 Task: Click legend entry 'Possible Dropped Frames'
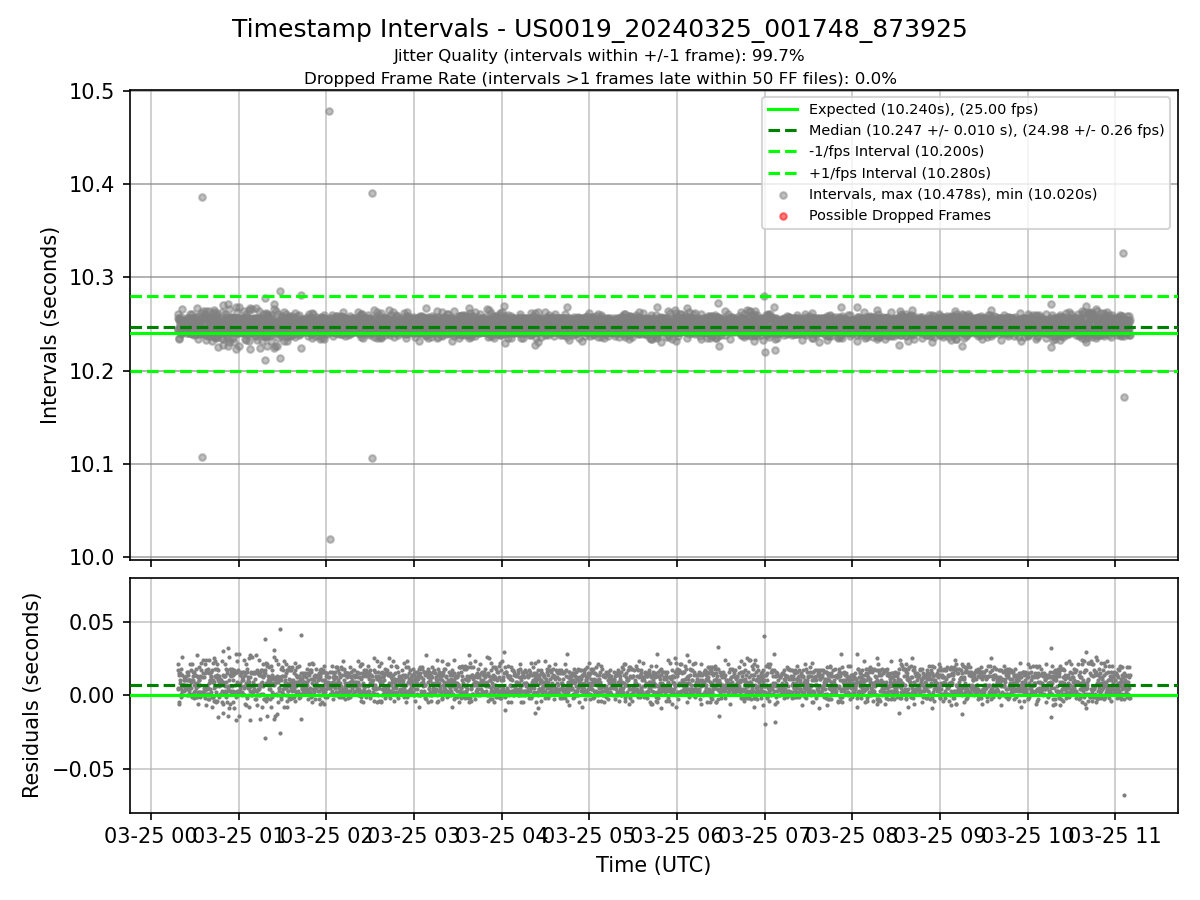click(x=900, y=215)
